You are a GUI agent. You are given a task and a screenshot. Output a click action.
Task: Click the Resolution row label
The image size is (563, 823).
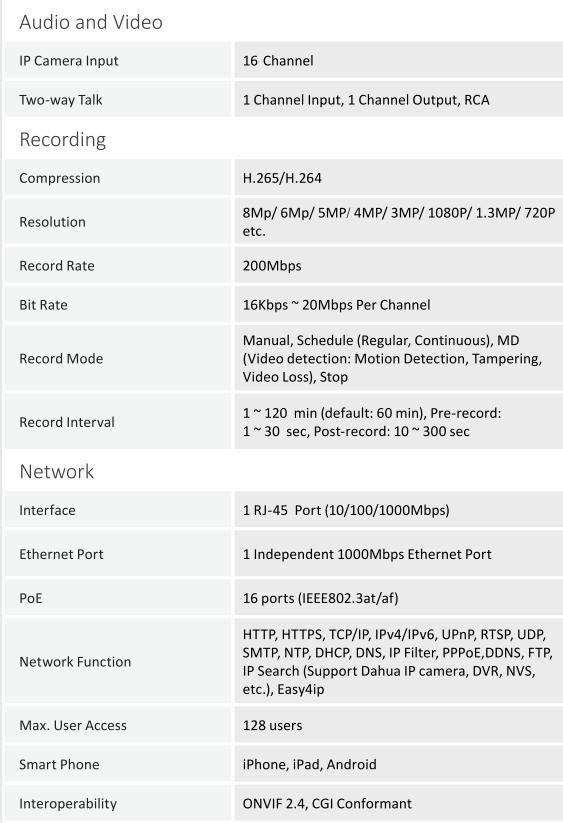pos(52,222)
